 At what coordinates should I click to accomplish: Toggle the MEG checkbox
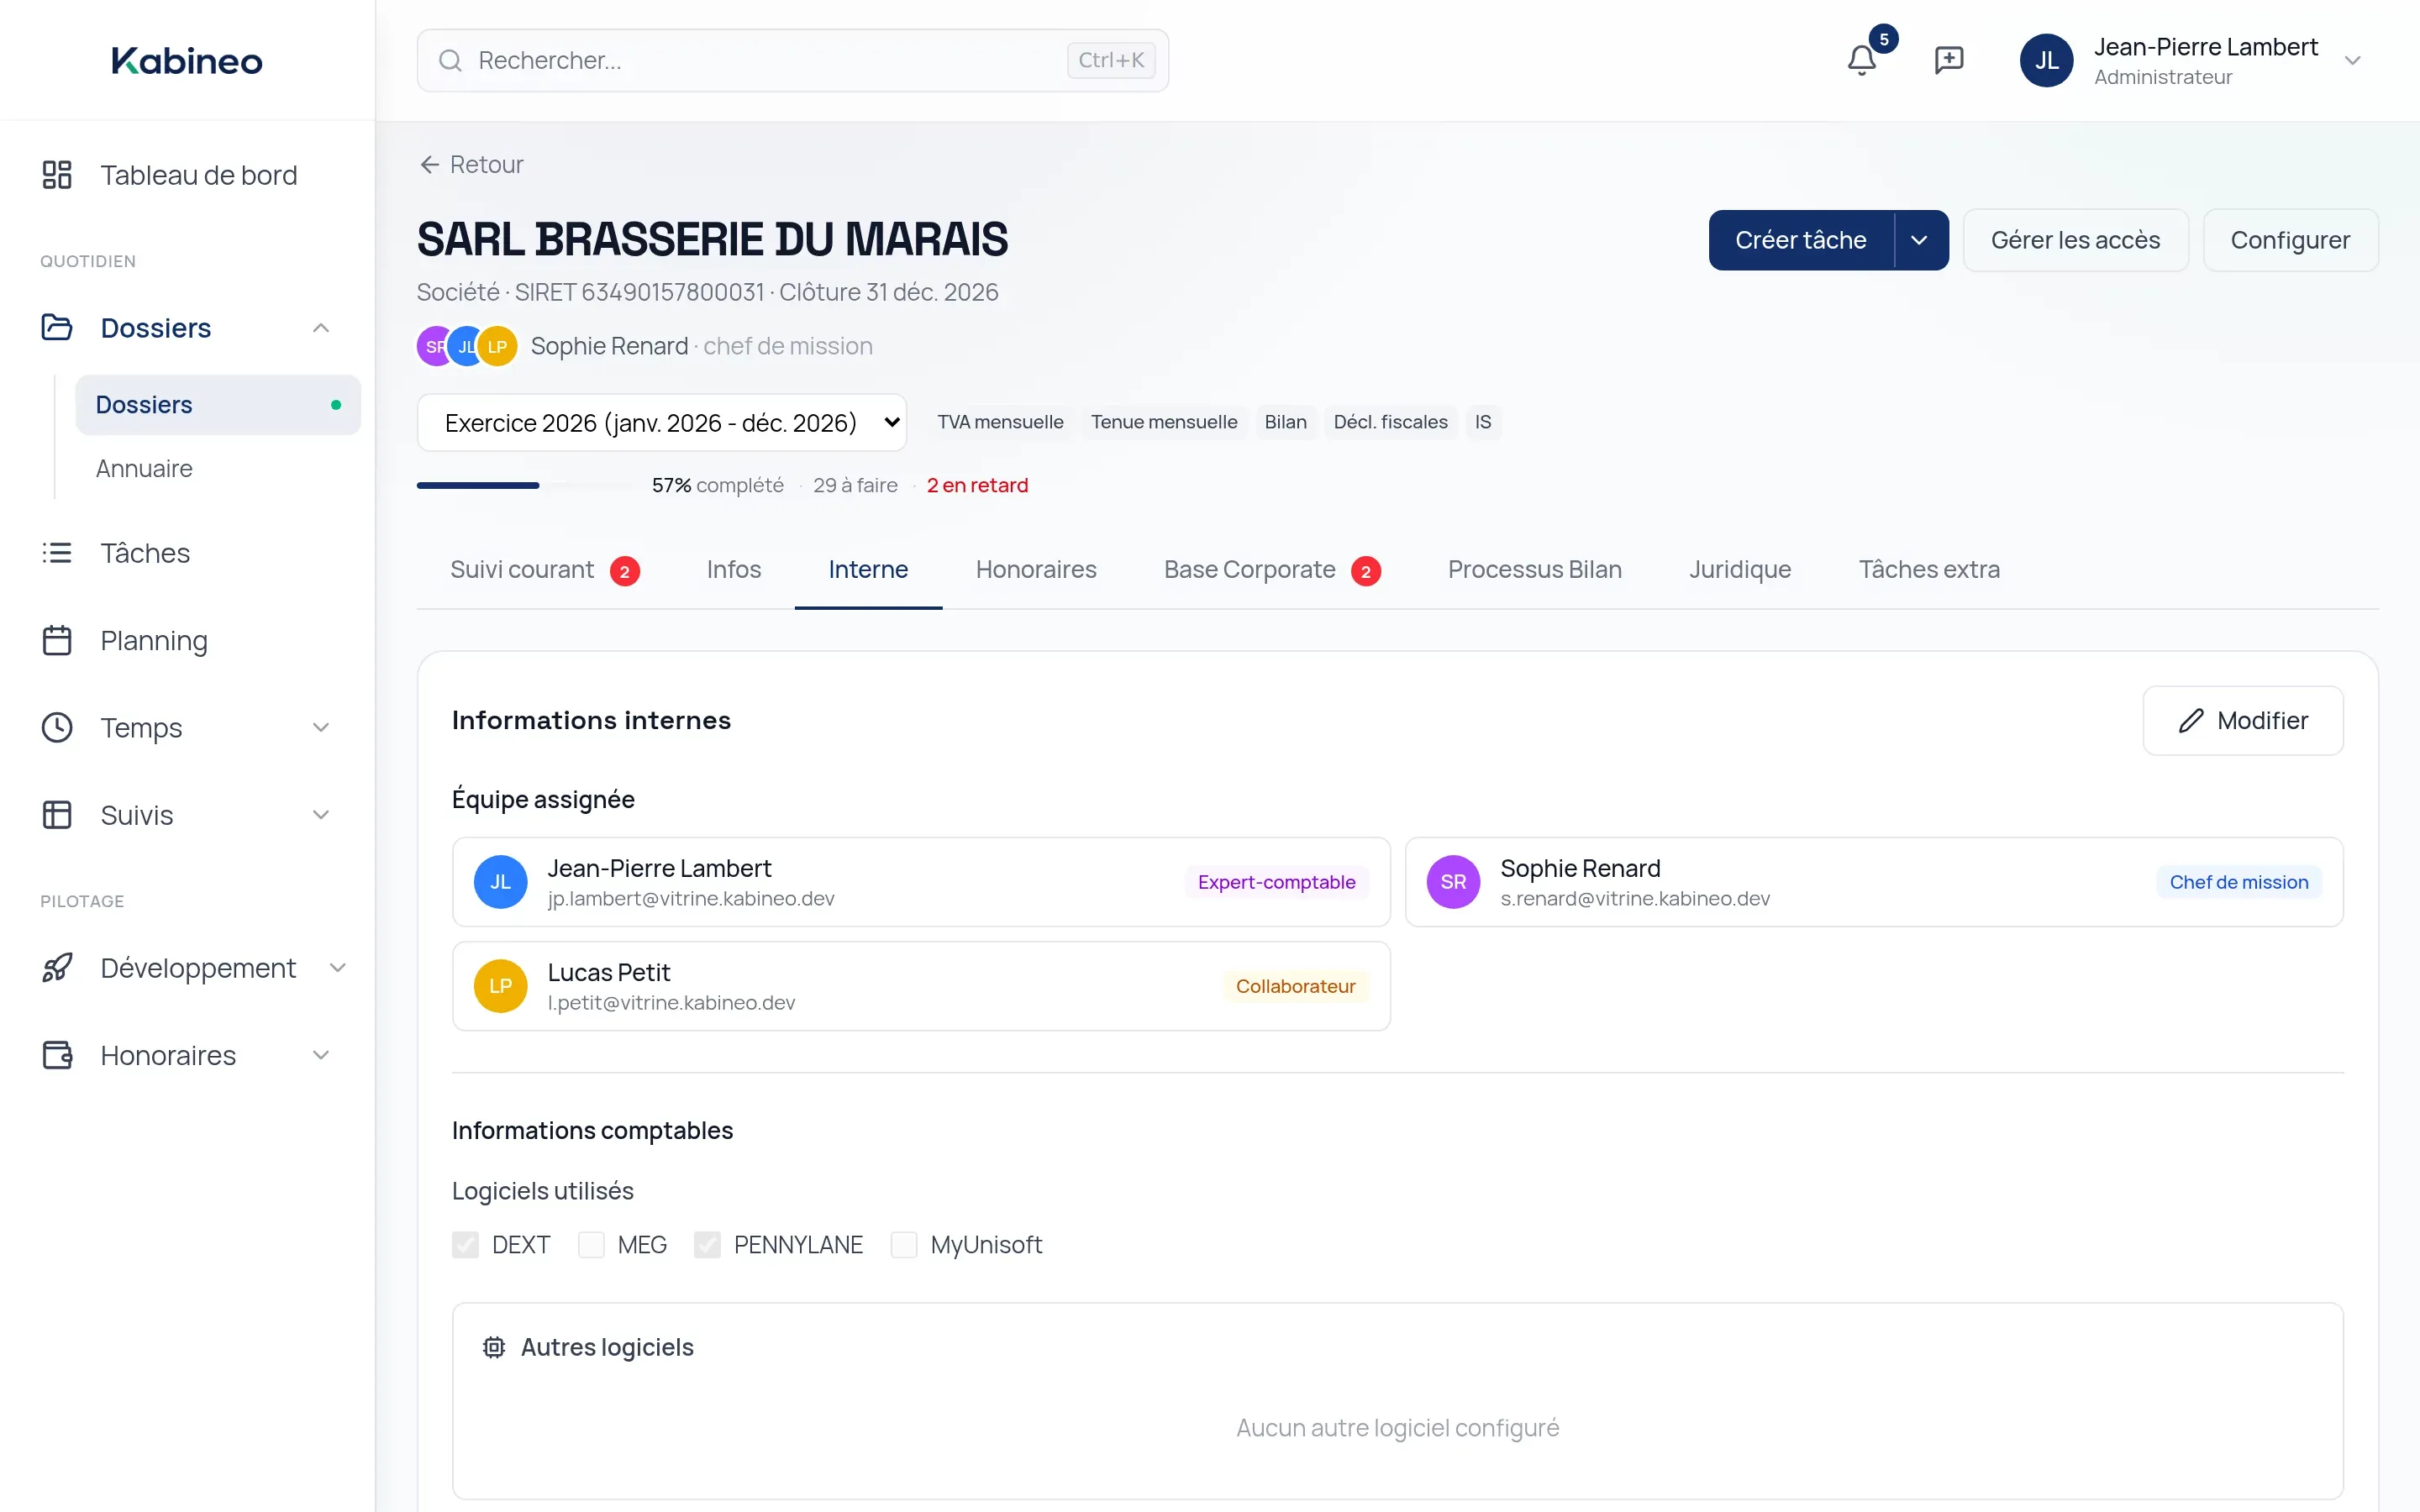pyautogui.click(x=591, y=1245)
